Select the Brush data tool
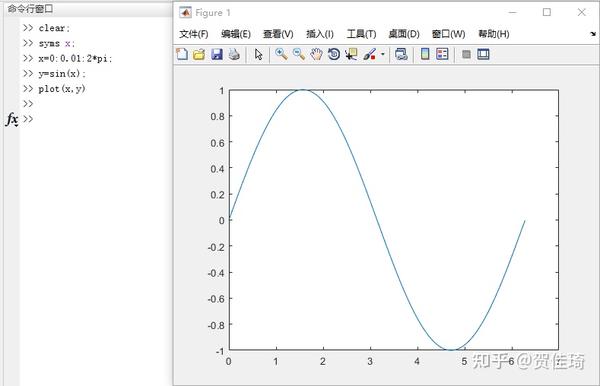The height and width of the screenshot is (386, 600). 369,54
